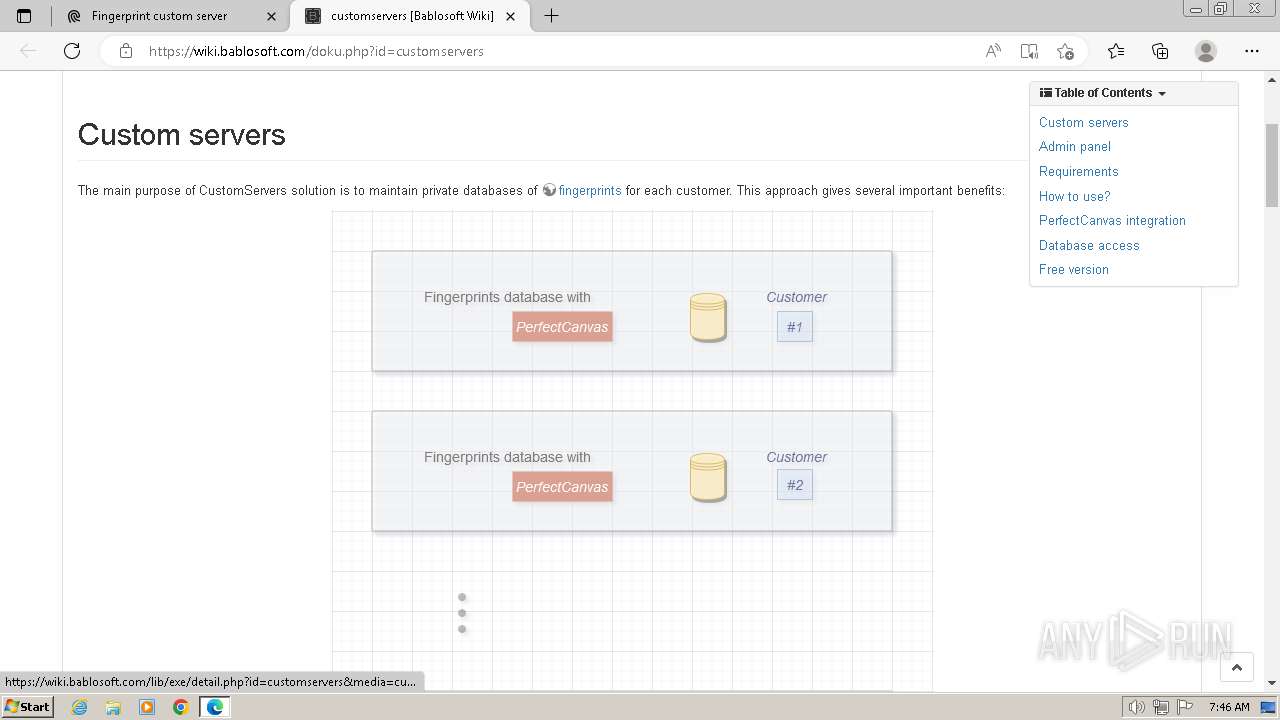This screenshot has width=1280, height=720.
Task: Open the Collections icon
Action: (1160, 51)
